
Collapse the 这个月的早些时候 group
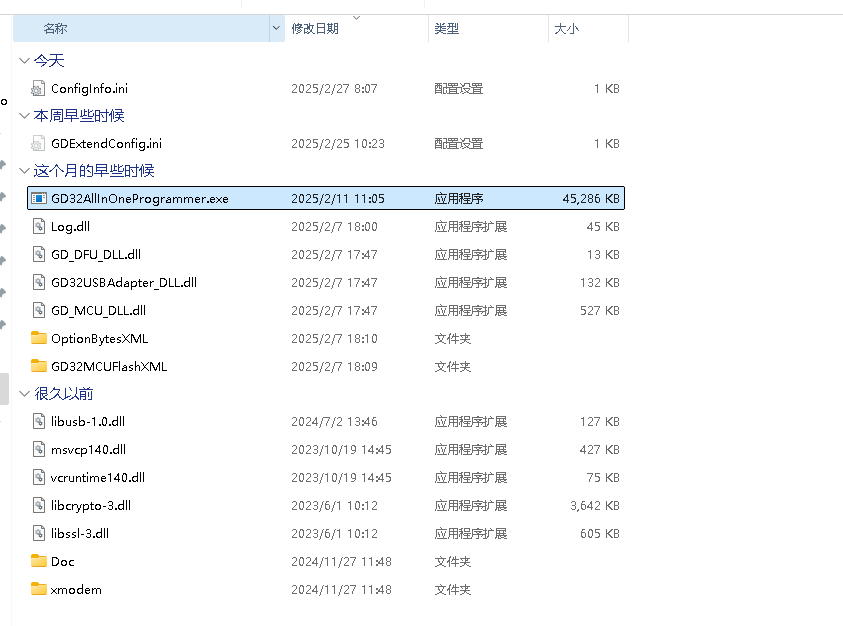pos(24,171)
